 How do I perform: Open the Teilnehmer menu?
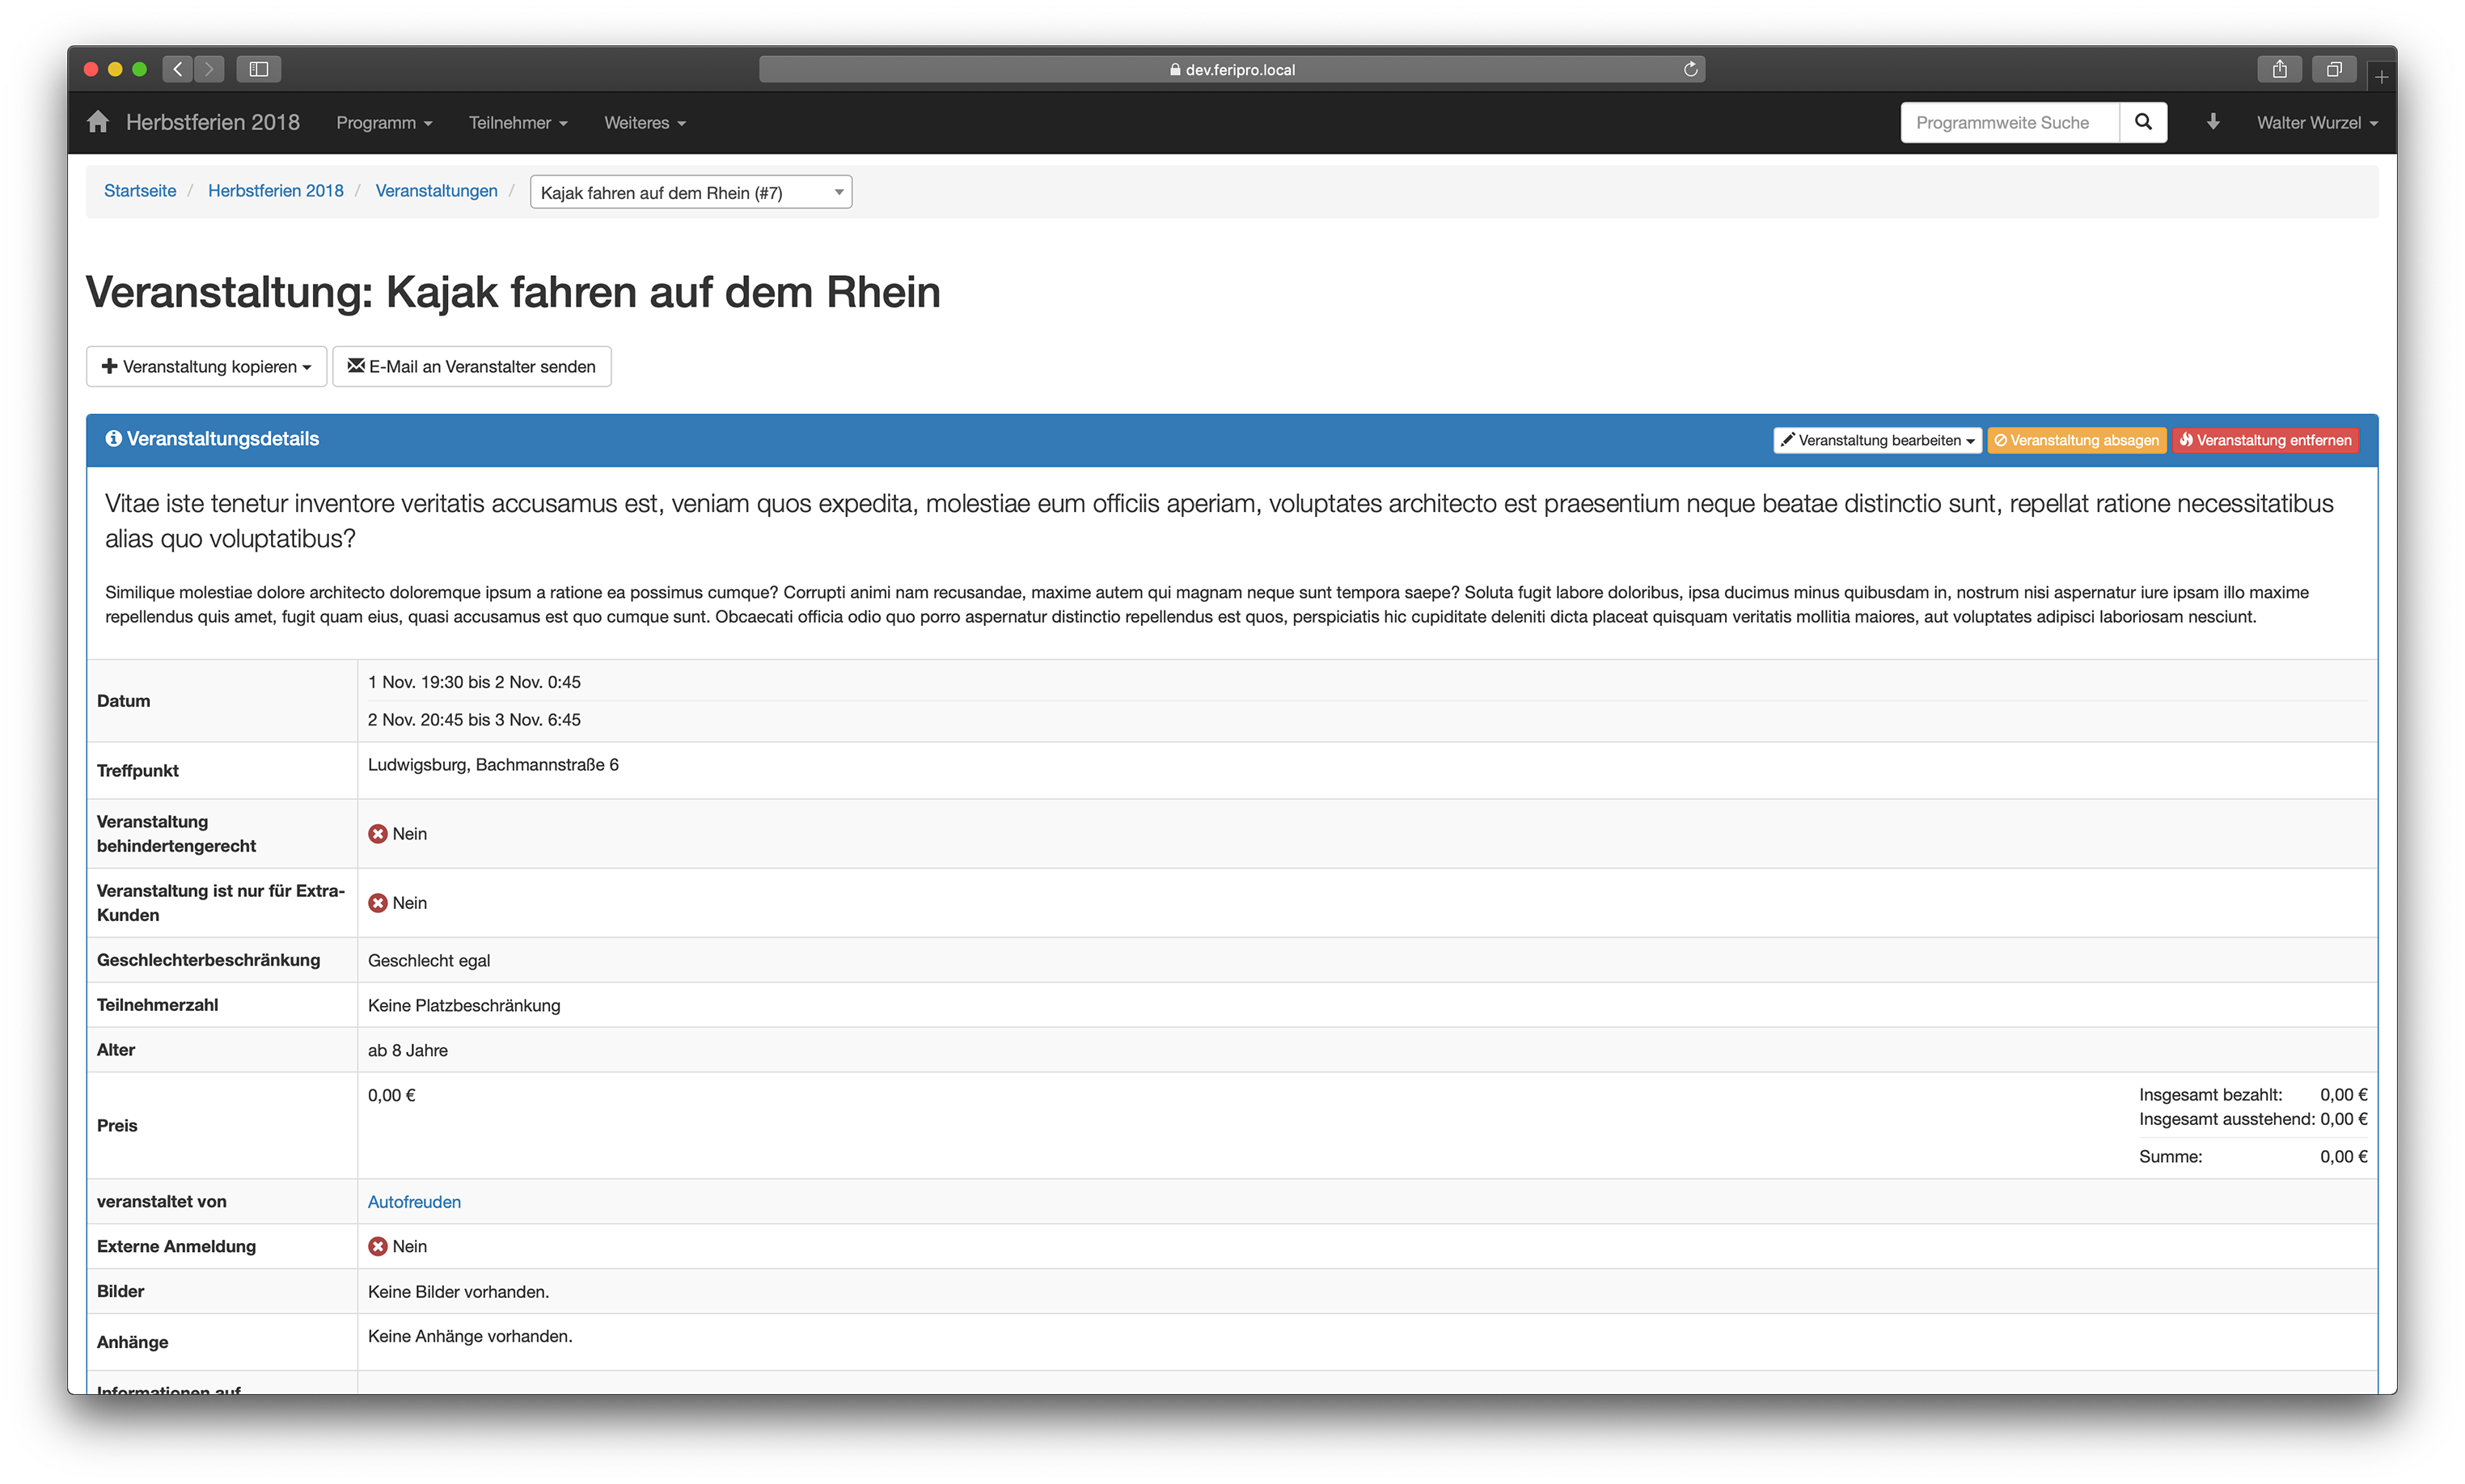click(x=518, y=123)
